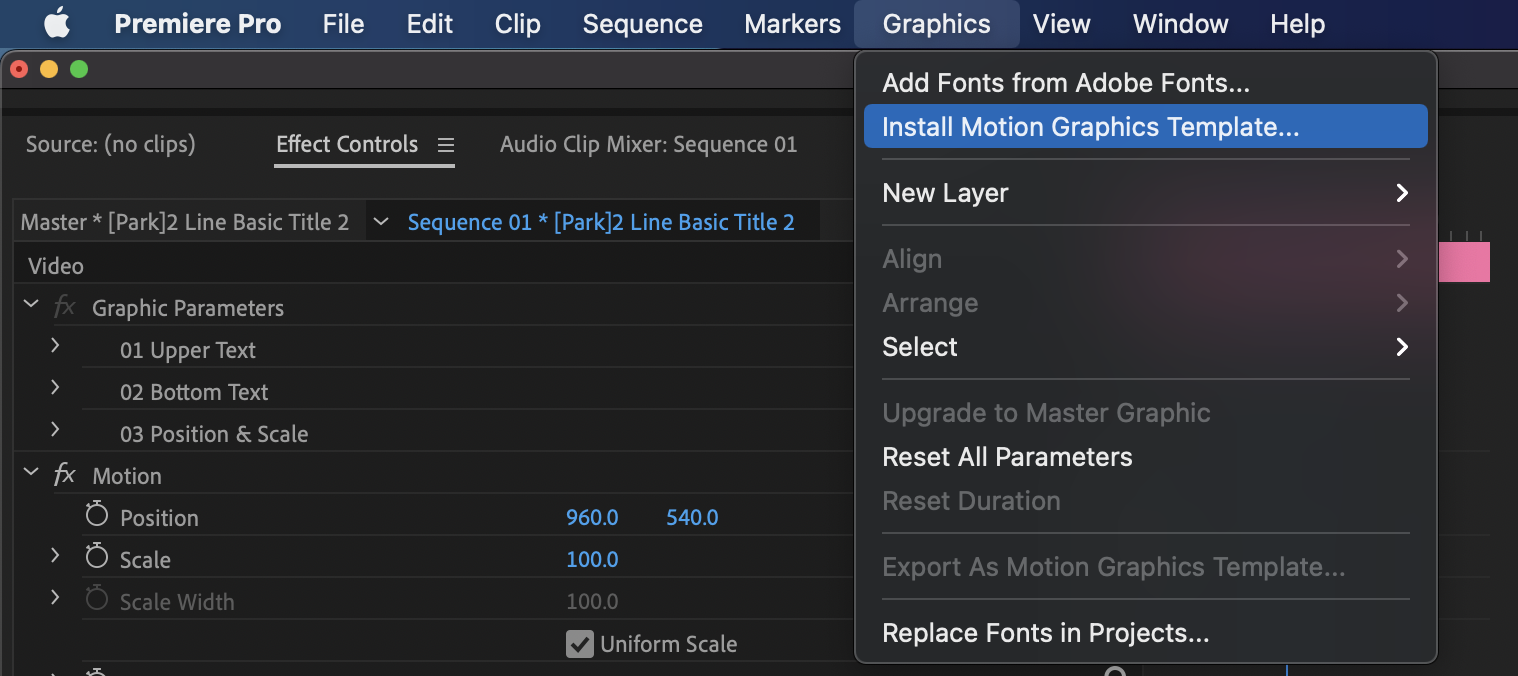Image resolution: width=1518 pixels, height=676 pixels.
Task: Open the Edit menu
Action: (430, 24)
